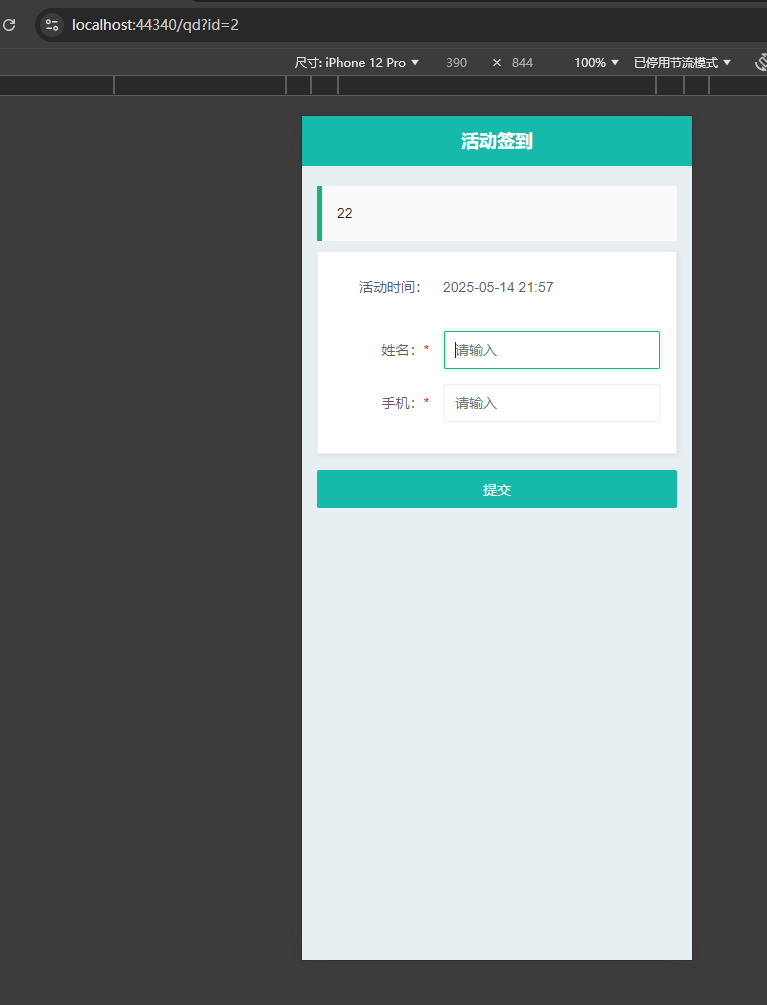Screen dimensions: 767x1005
Task: Click the browser reload page icon
Action: pyautogui.click(x=9, y=25)
